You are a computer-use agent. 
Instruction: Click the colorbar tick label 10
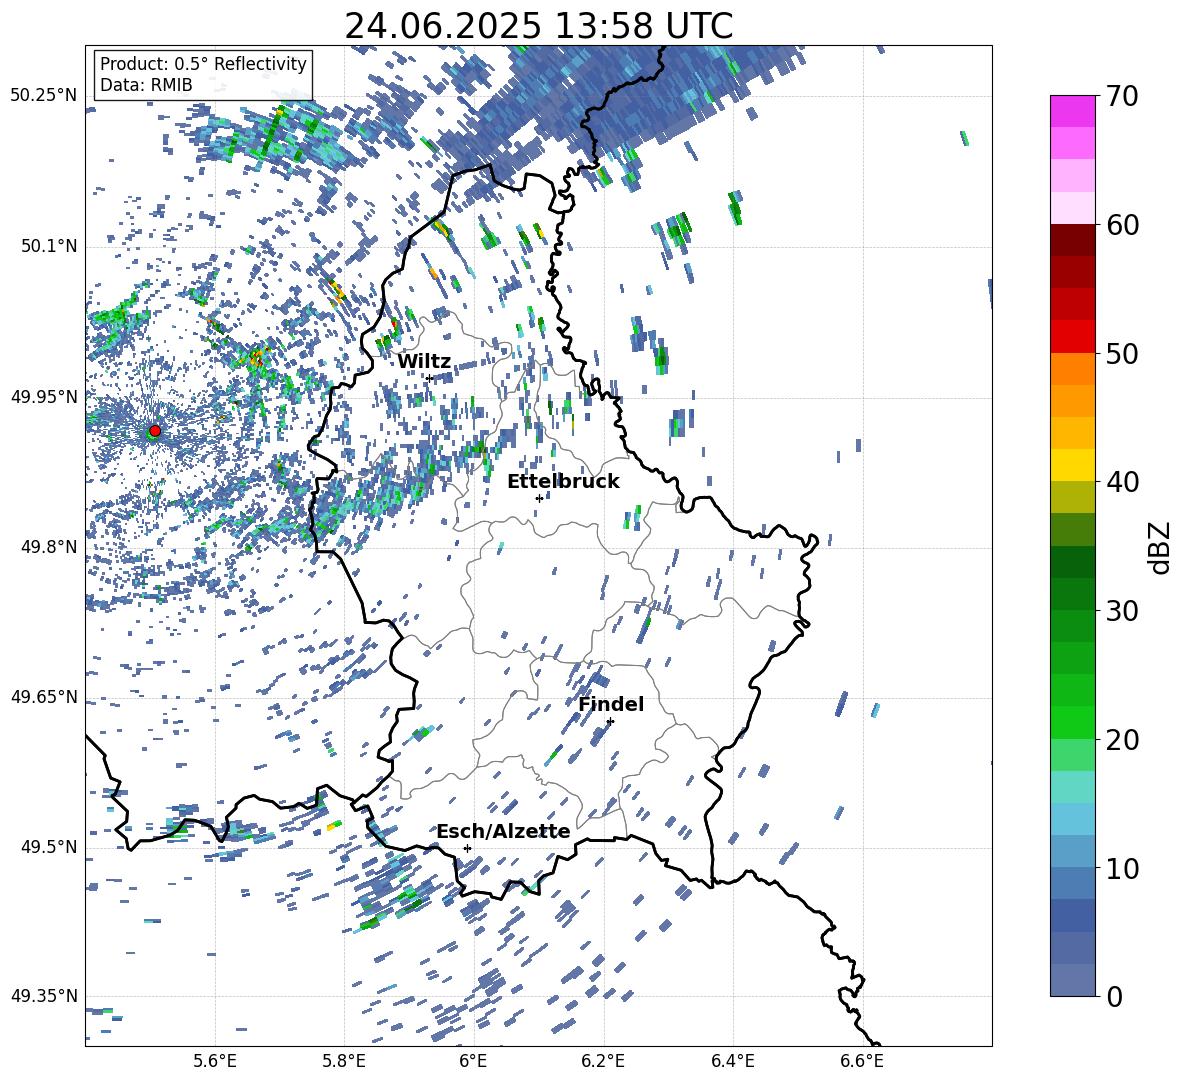1122,868
